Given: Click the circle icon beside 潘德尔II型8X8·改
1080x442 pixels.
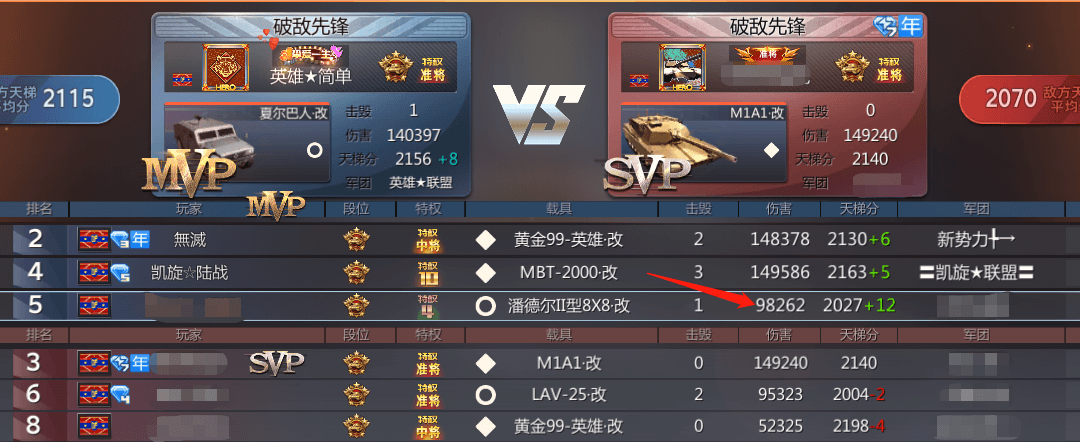Looking at the screenshot, I should coord(486,306).
